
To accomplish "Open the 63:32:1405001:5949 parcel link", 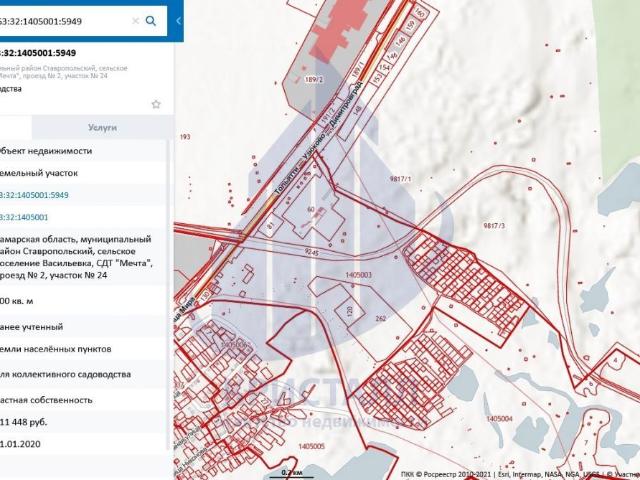I will [x=34, y=194].
